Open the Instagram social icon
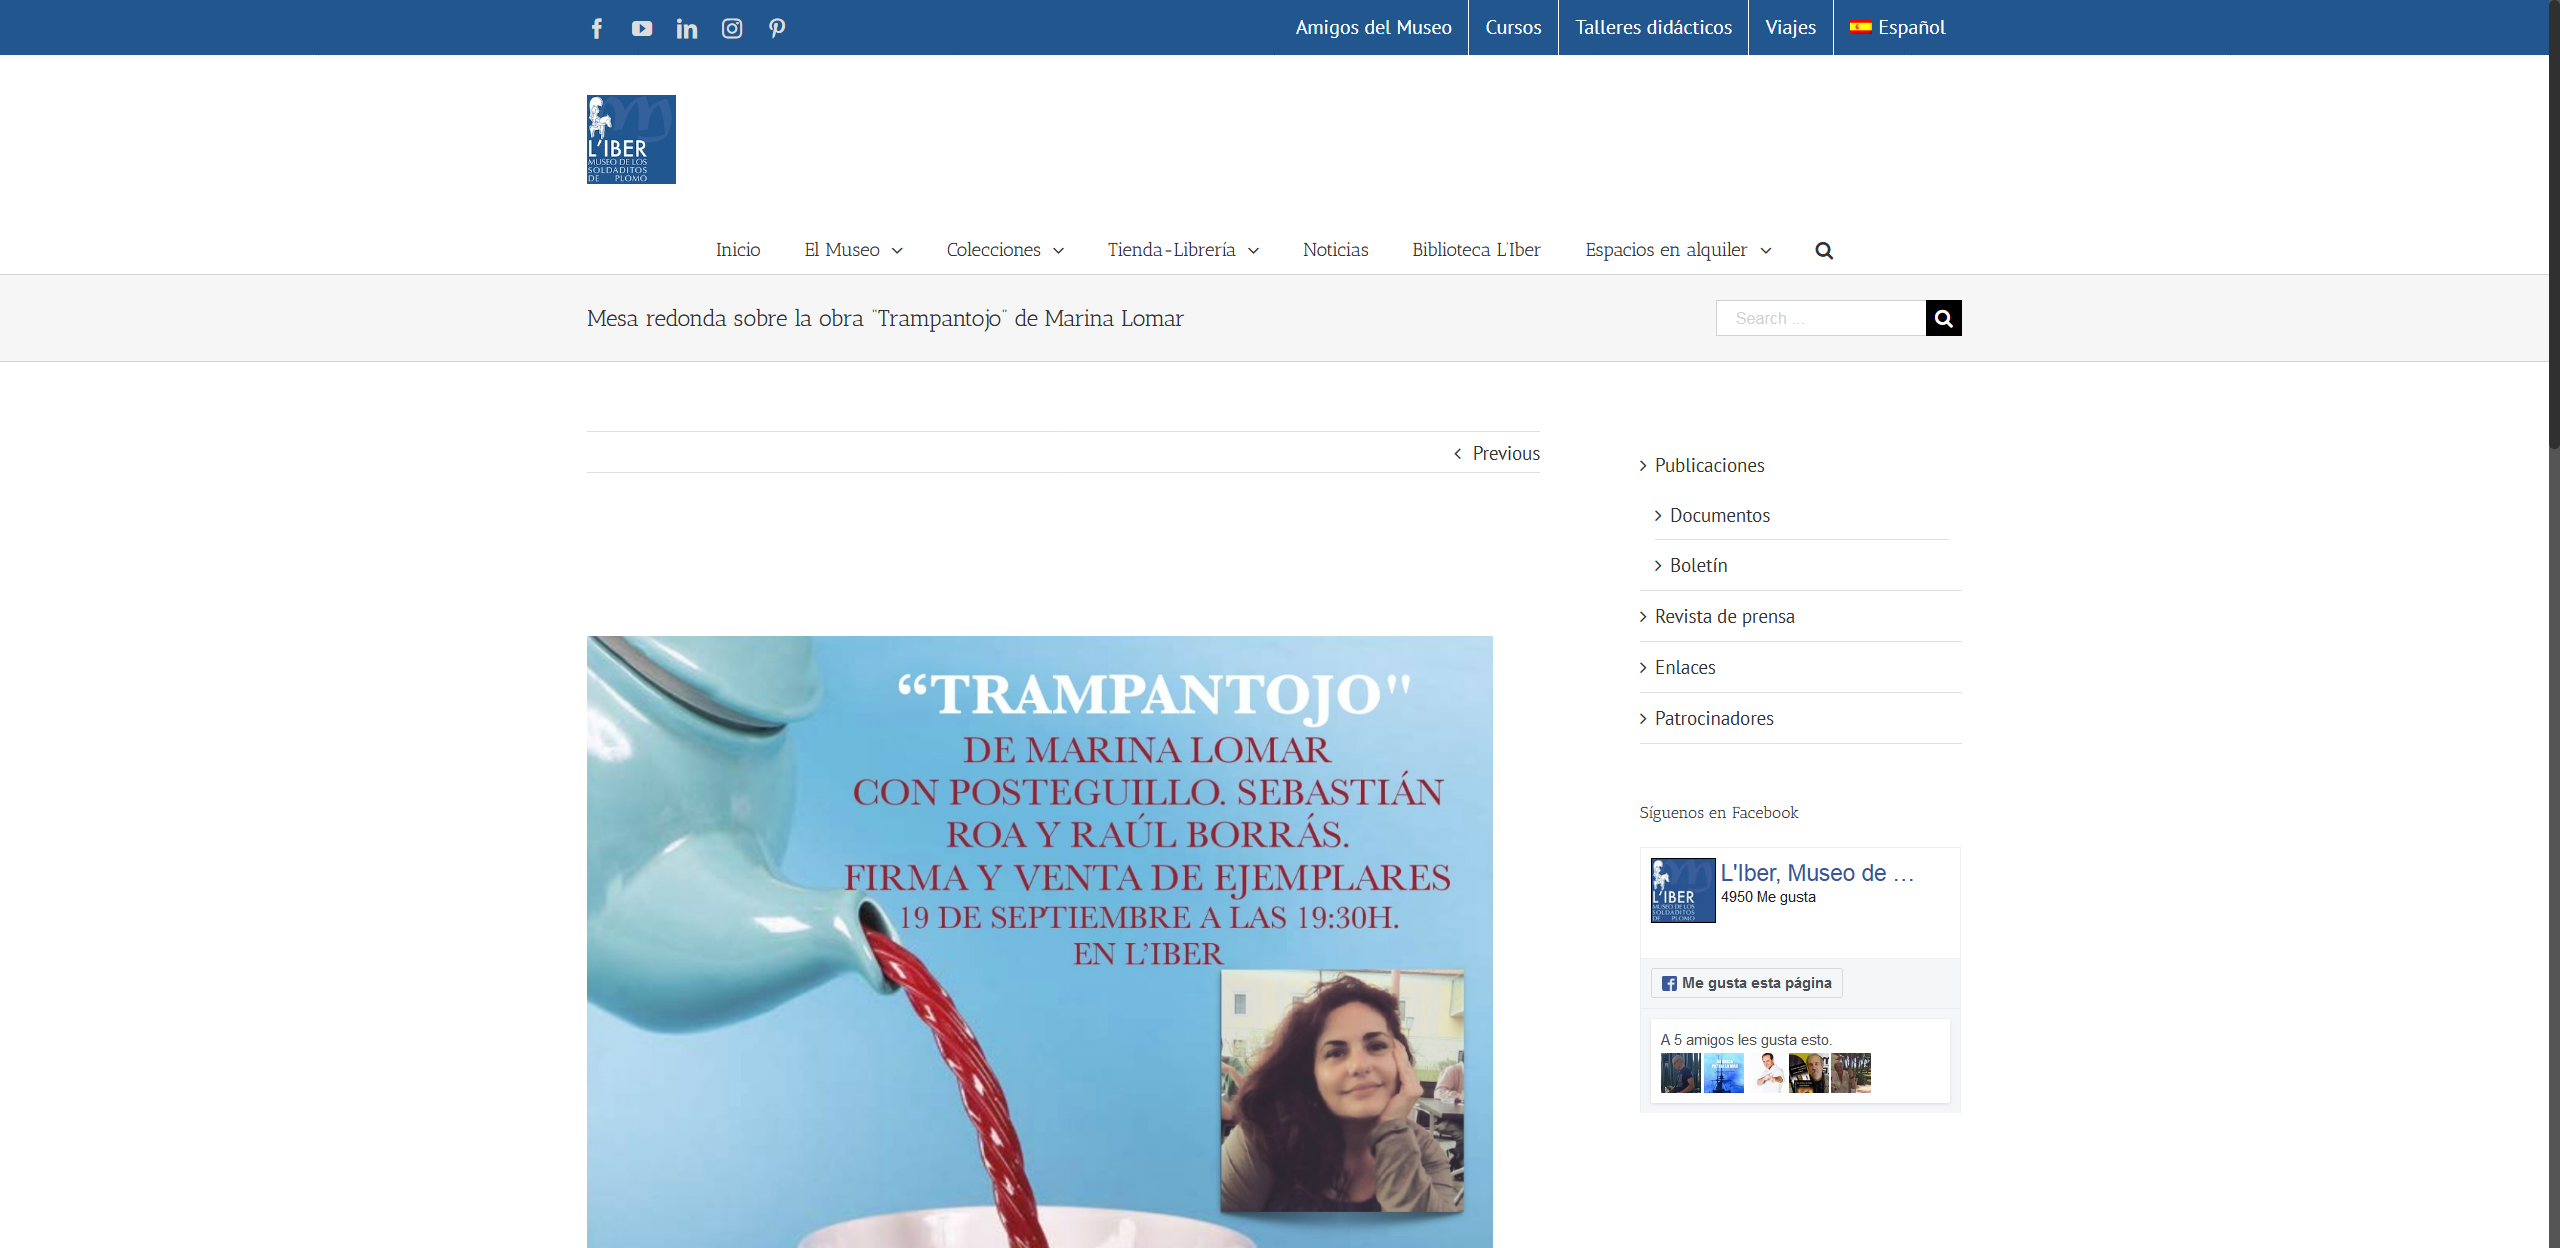Image resolution: width=2560 pixels, height=1248 pixels. [732, 28]
